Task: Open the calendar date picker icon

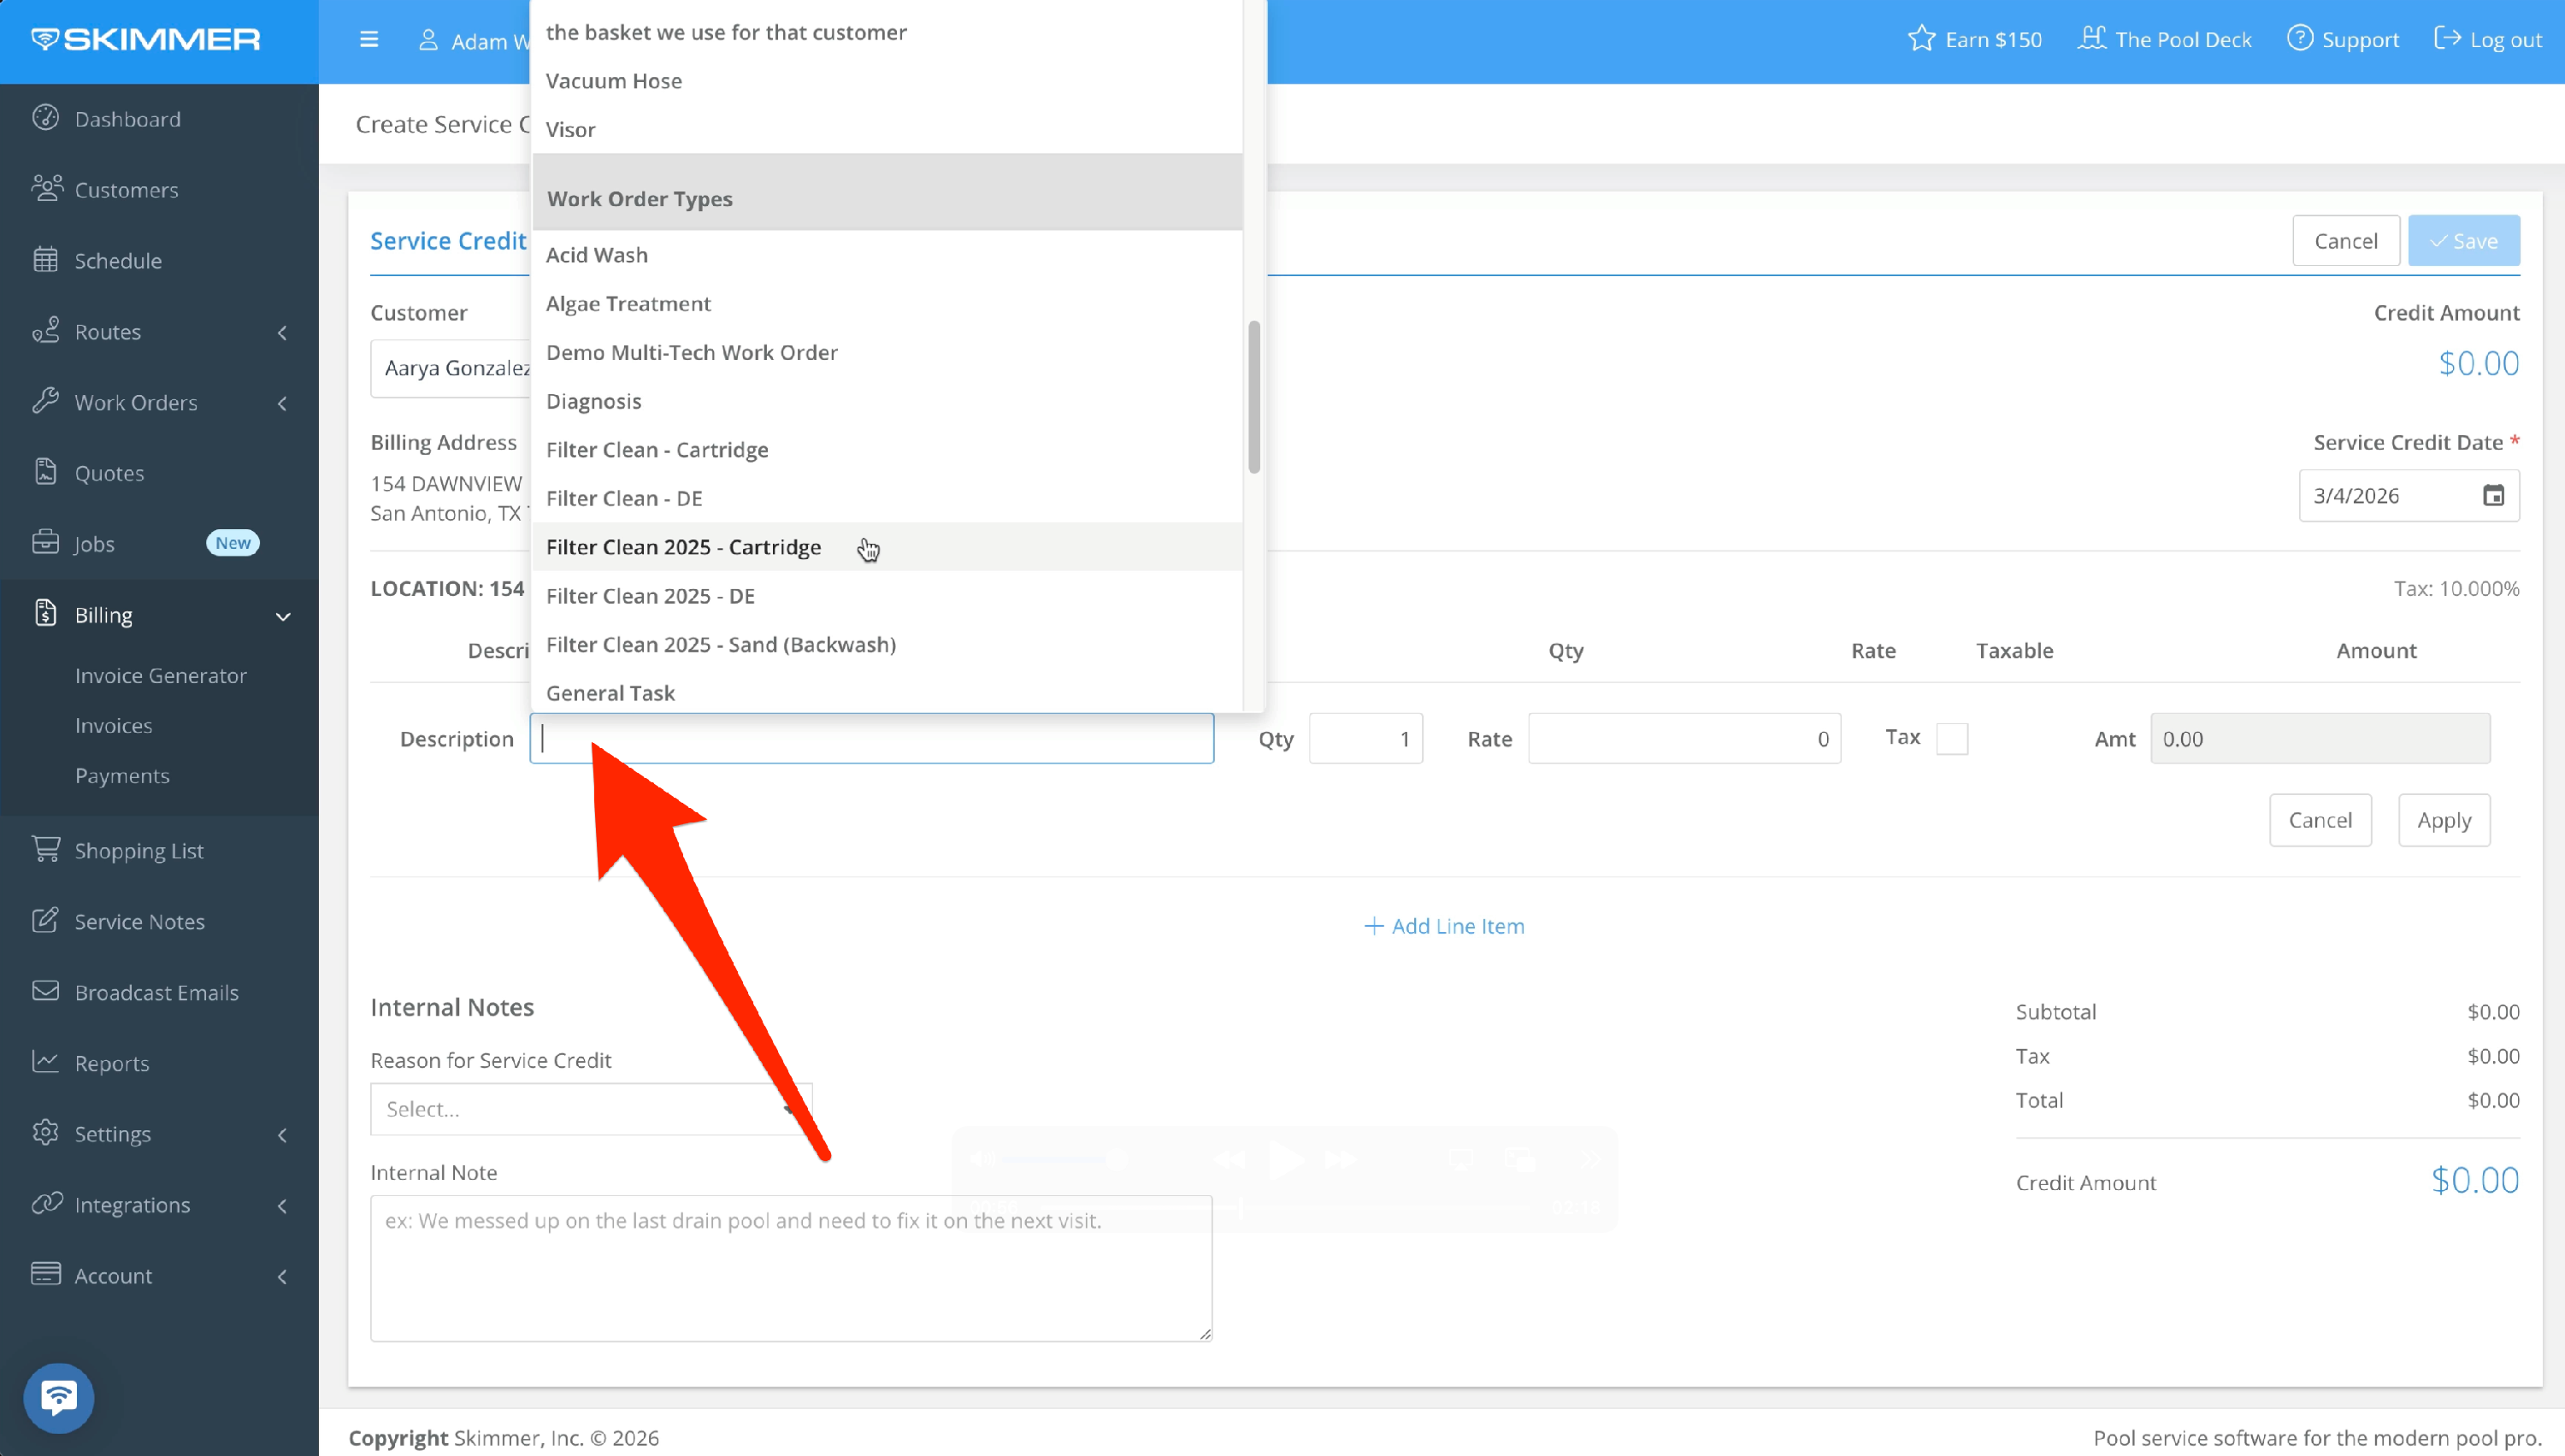Action: click(2493, 496)
